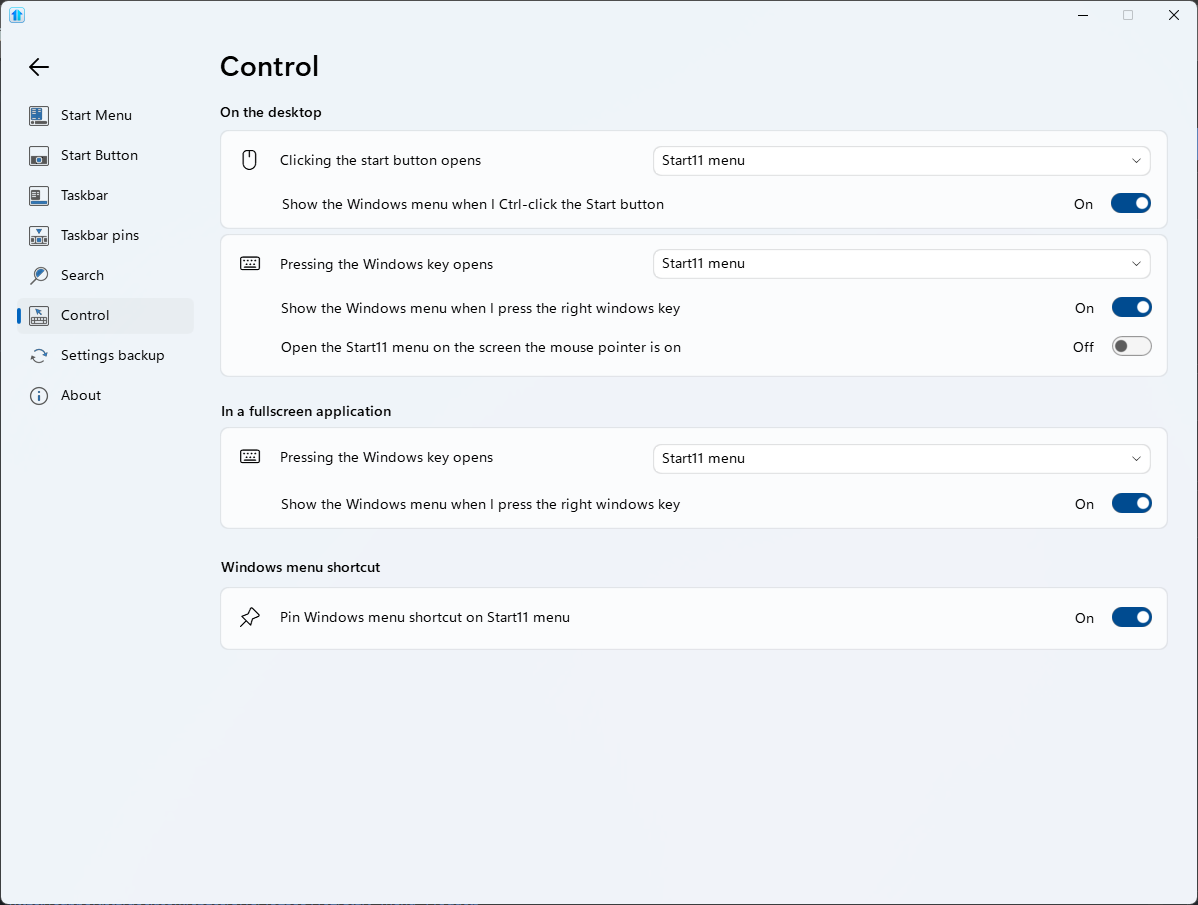1198x905 pixels.
Task: Turn off desktop right windows key toggle
Action: [1131, 308]
